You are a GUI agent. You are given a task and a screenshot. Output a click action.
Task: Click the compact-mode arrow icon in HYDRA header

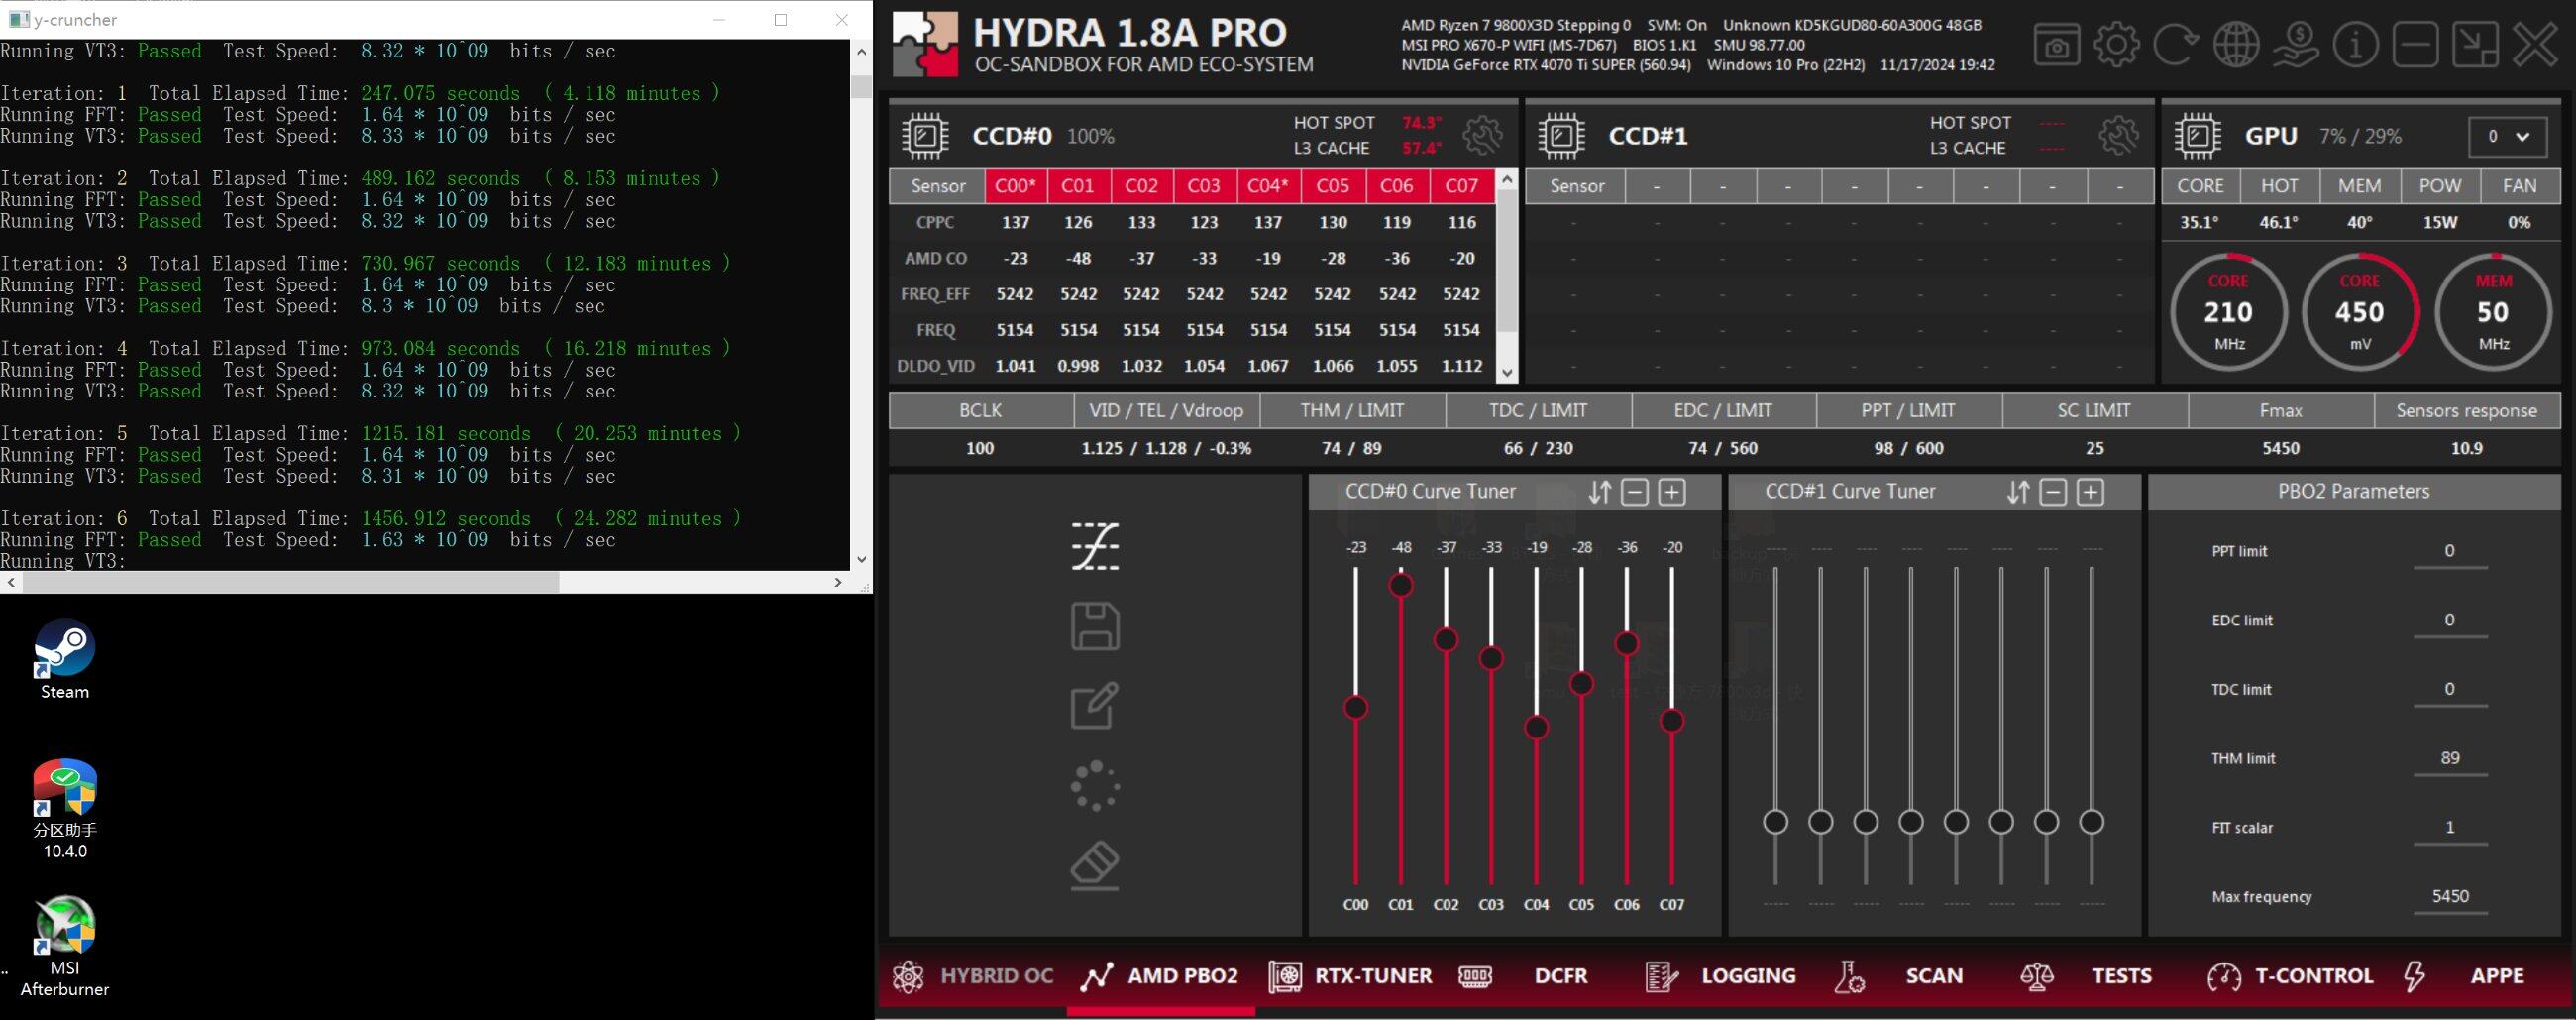pos(2475,45)
